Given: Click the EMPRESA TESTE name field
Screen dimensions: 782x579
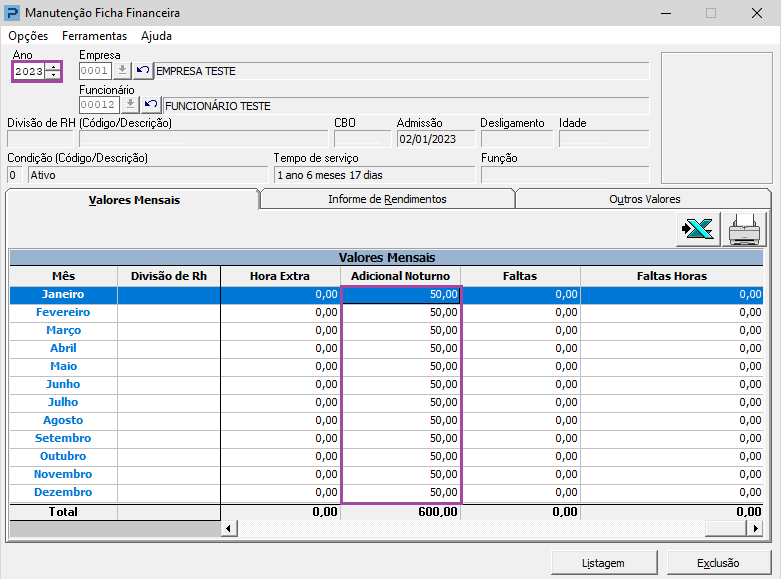Looking at the screenshot, I should 402,71.
